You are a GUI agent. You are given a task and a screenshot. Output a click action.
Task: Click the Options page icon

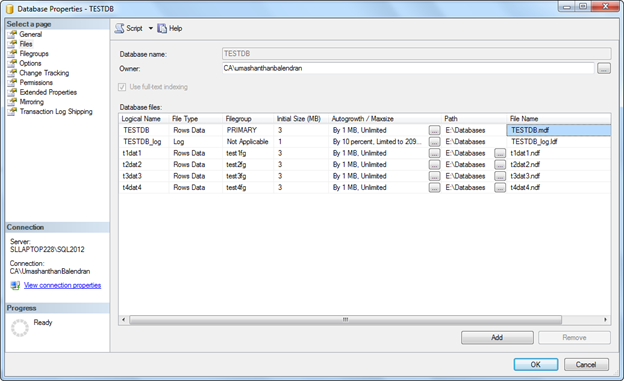coord(13,63)
